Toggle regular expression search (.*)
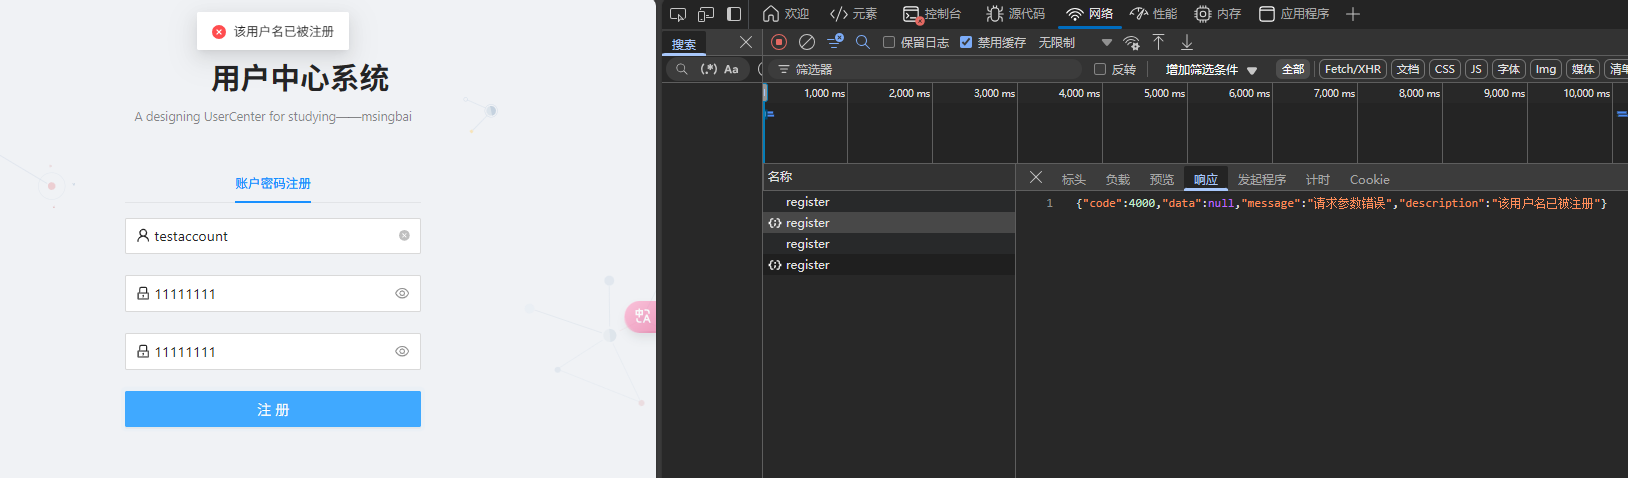1628x478 pixels. coord(709,69)
